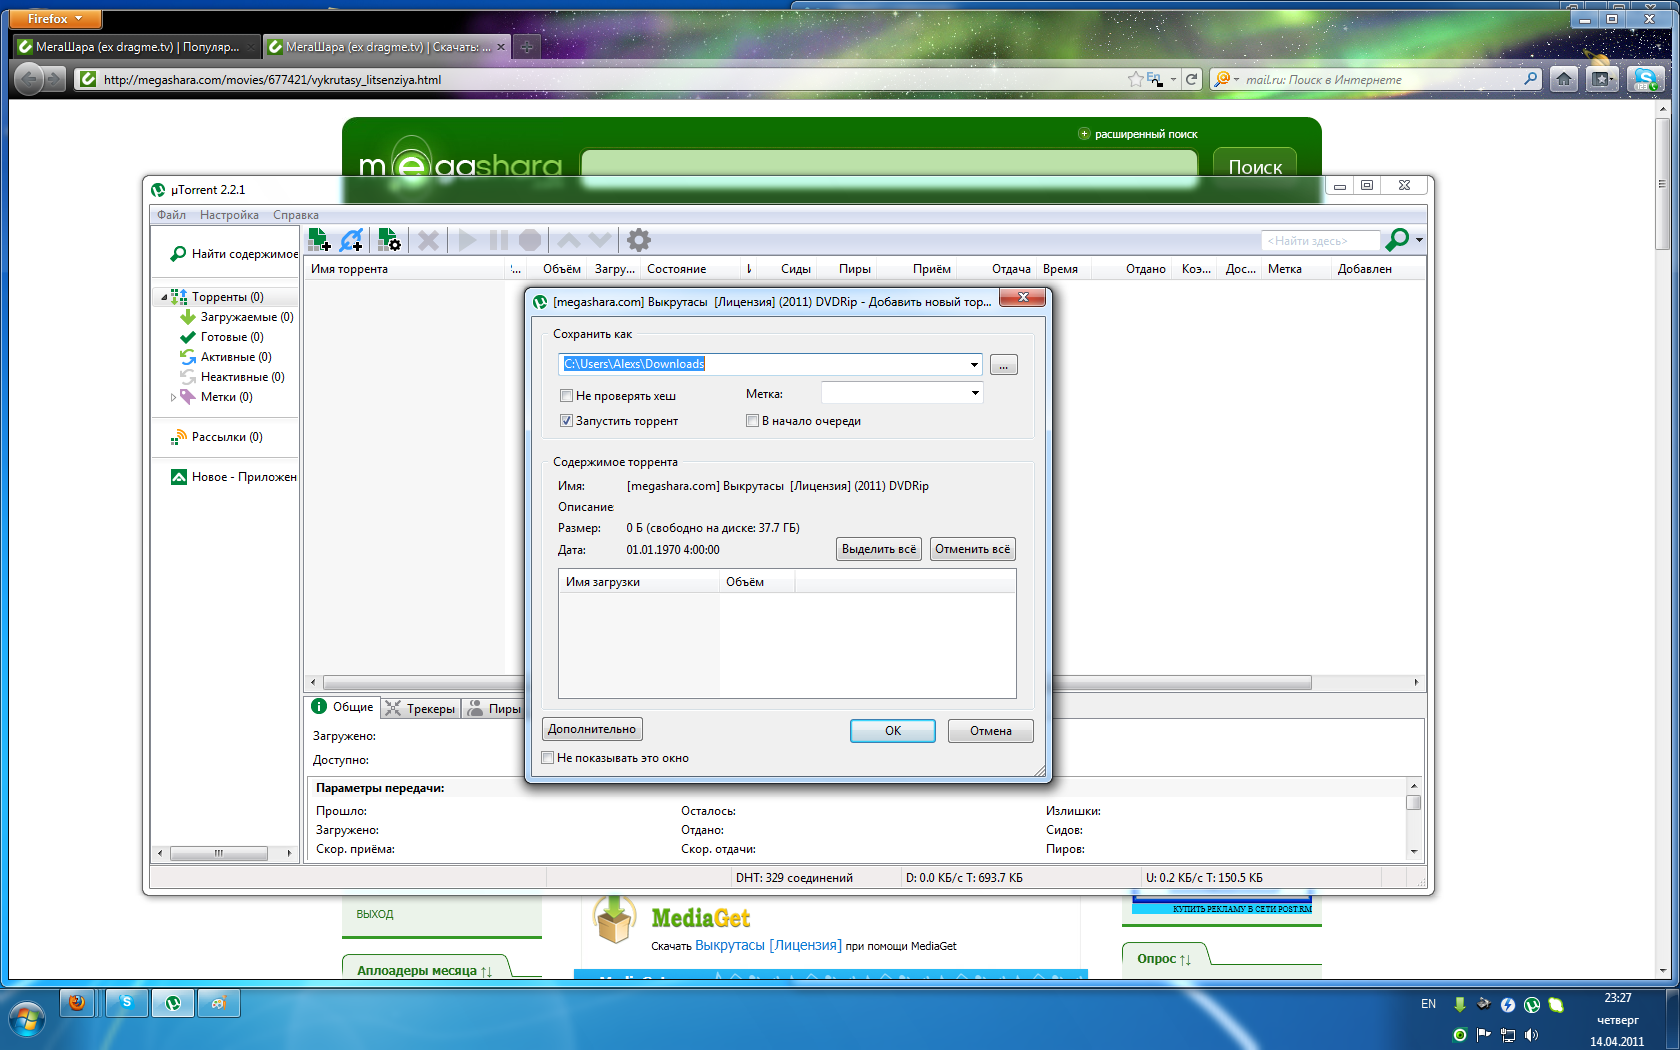Viewport: 1680px width, 1050px height.
Task: Click the 'Поиск' button on megashara page
Action: pyautogui.click(x=1255, y=167)
